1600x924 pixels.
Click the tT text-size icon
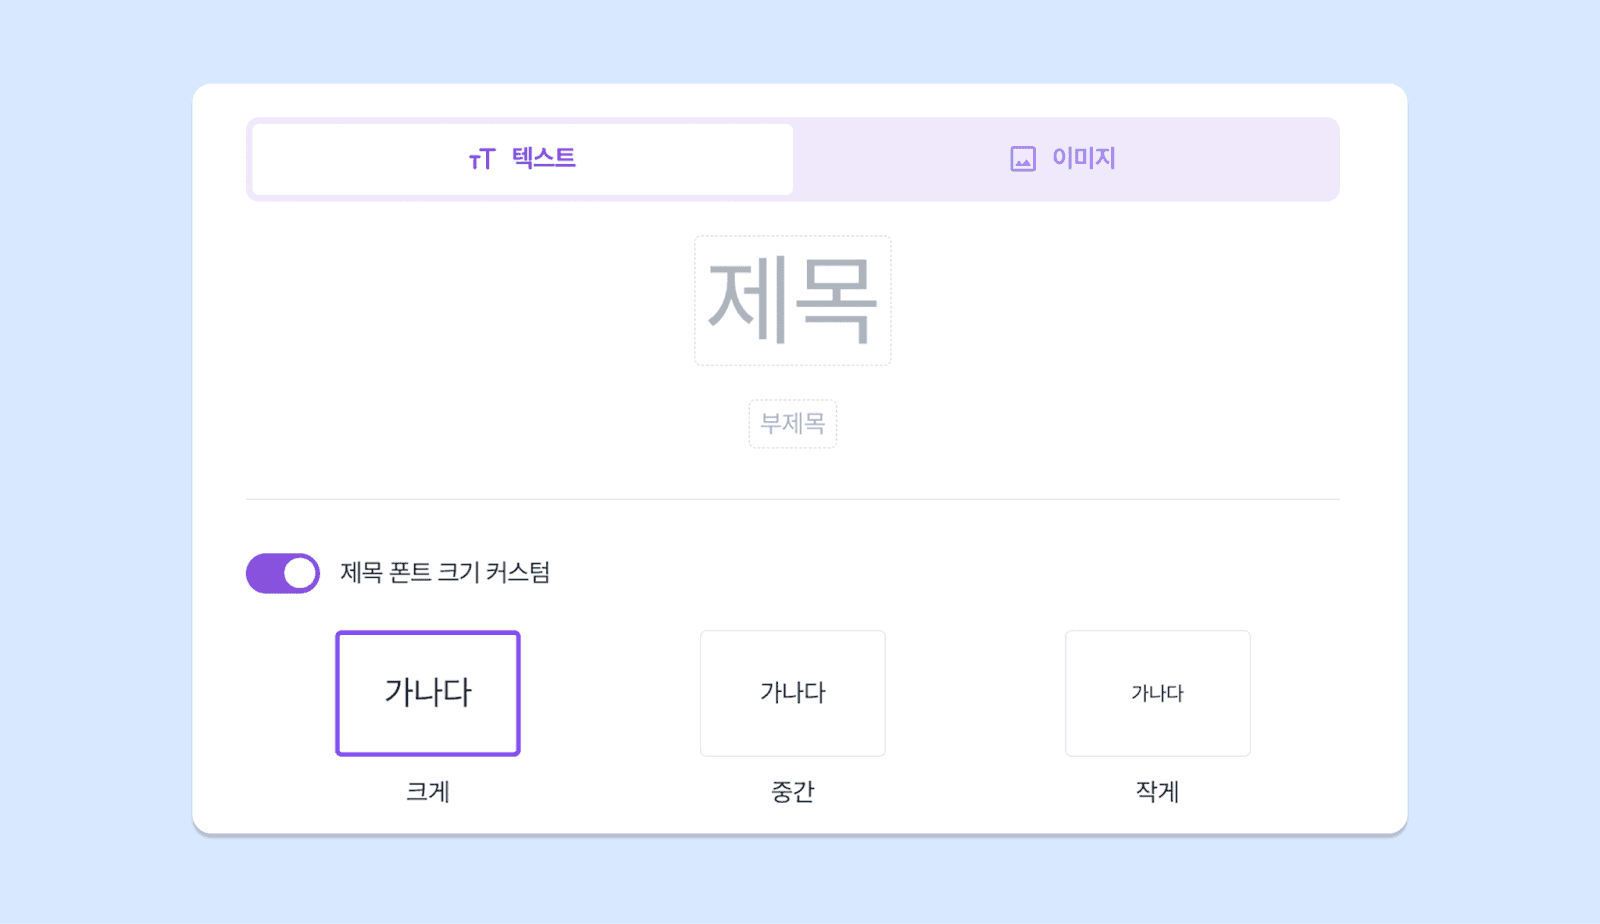482,159
